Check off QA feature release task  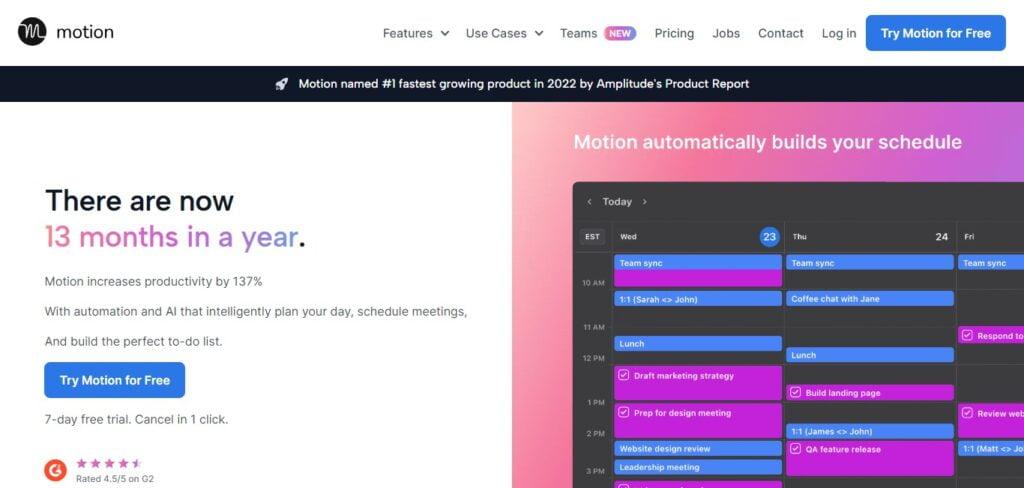point(795,449)
